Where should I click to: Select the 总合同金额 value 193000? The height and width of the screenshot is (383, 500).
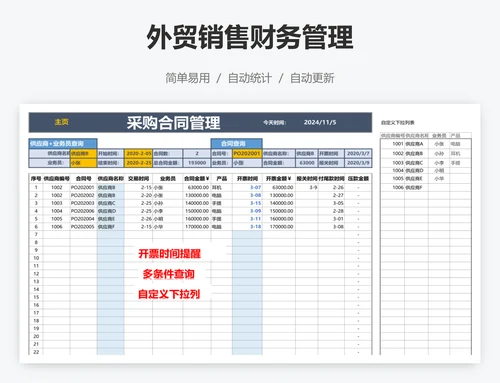(197, 163)
